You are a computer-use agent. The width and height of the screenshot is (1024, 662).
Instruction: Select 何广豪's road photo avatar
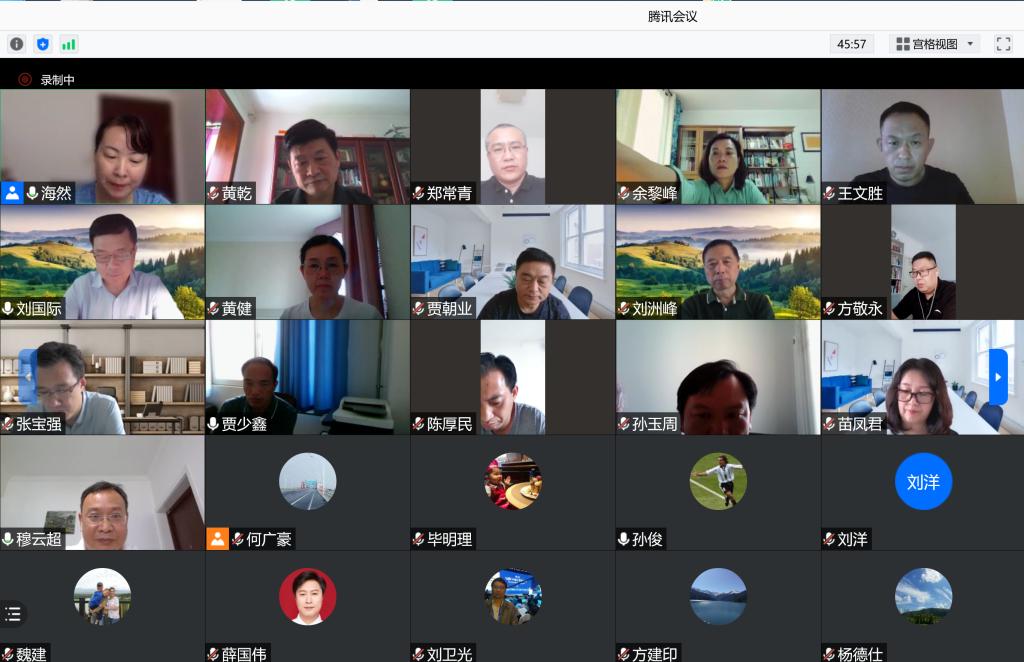(308, 481)
